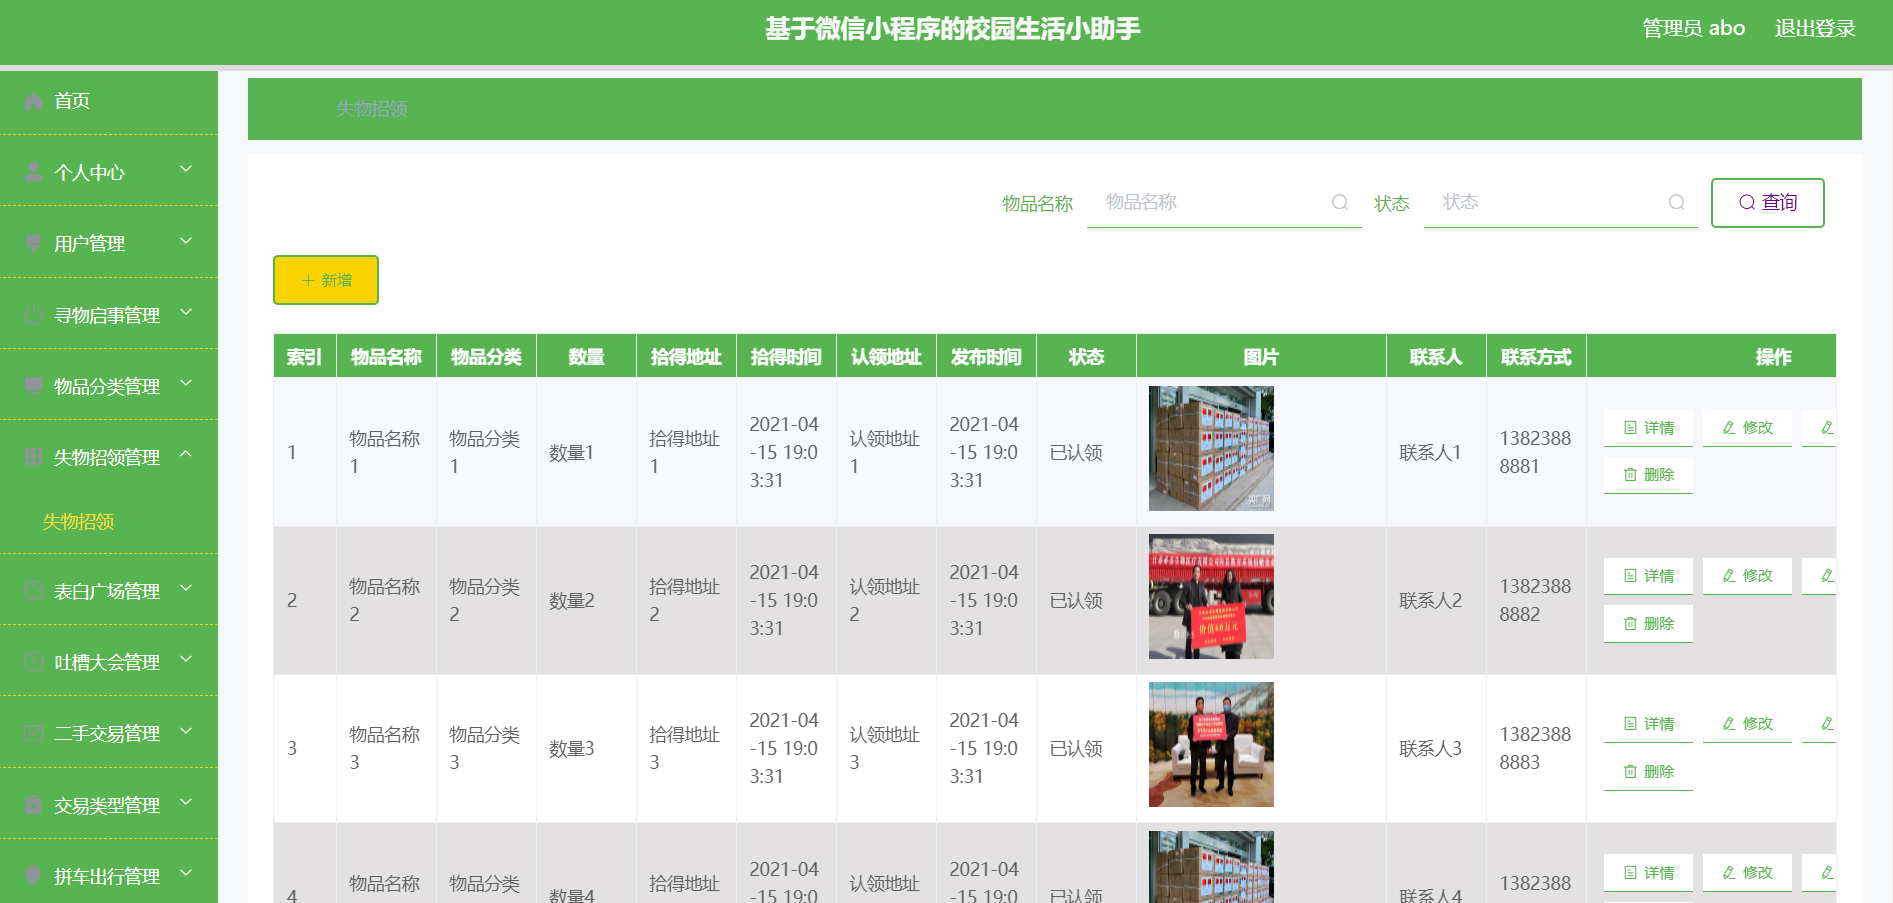
Task: Click the icon beside 表白广场管理
Action: tap(33, 591)
